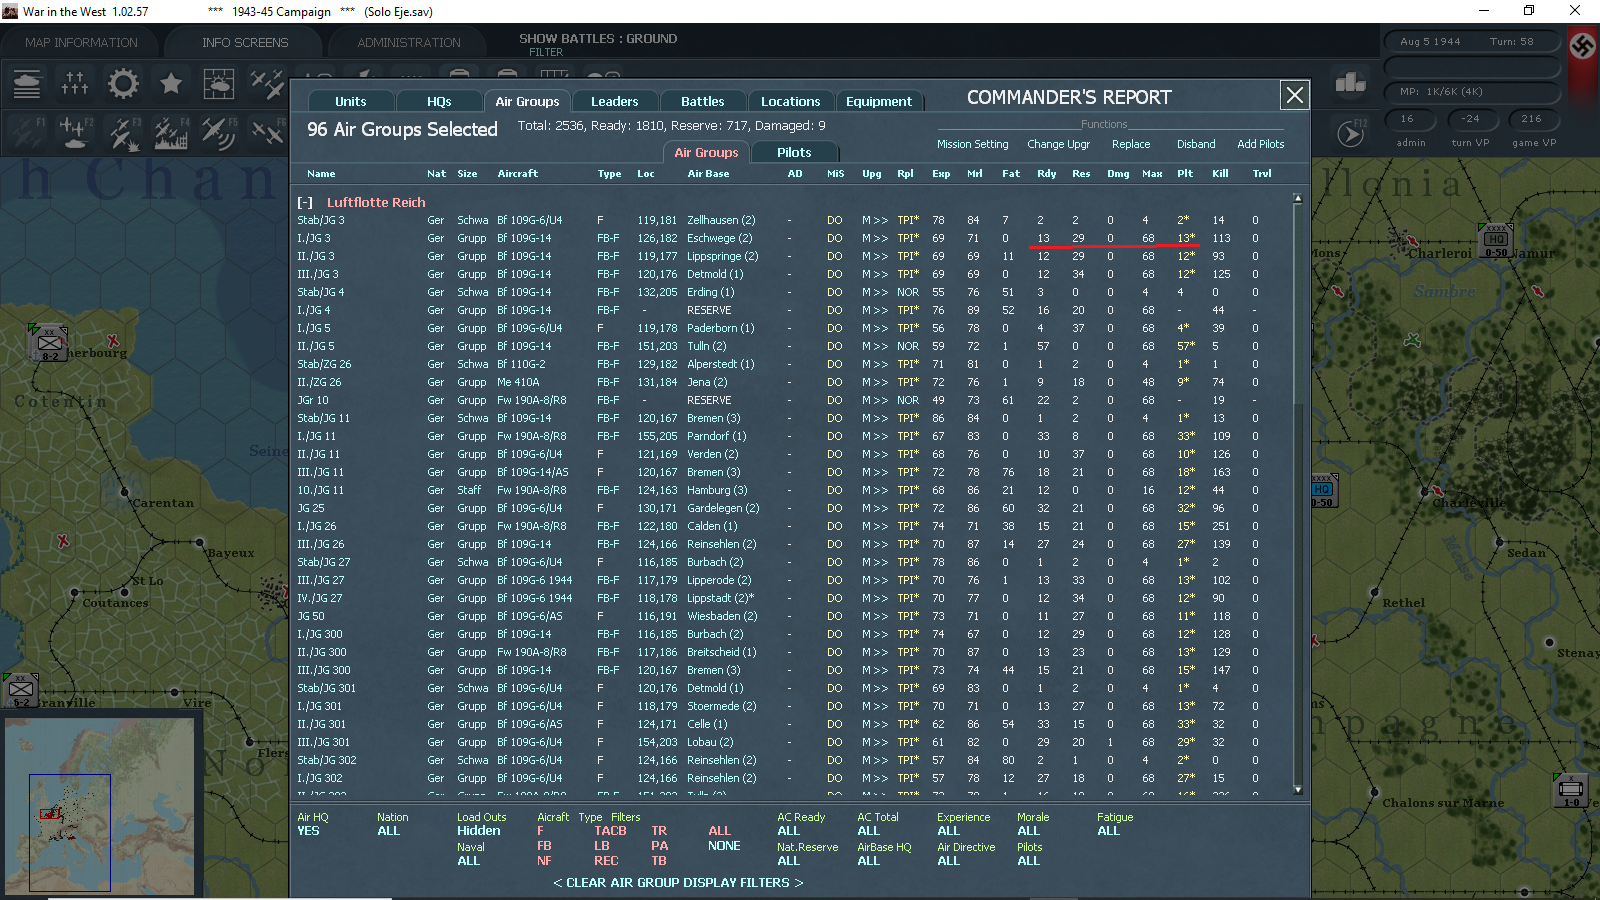Sort list by the Aircraft column header
1600x900 pixels.
click(518, 174)
